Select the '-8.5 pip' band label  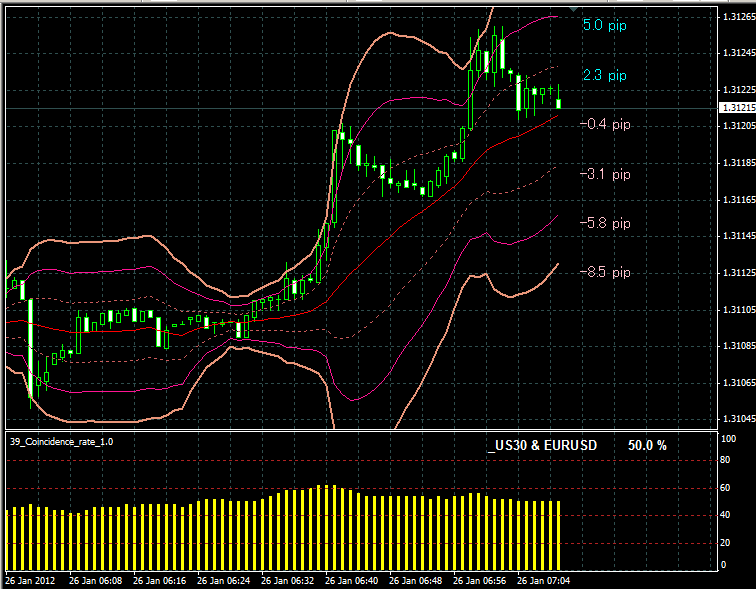(605, 272)
